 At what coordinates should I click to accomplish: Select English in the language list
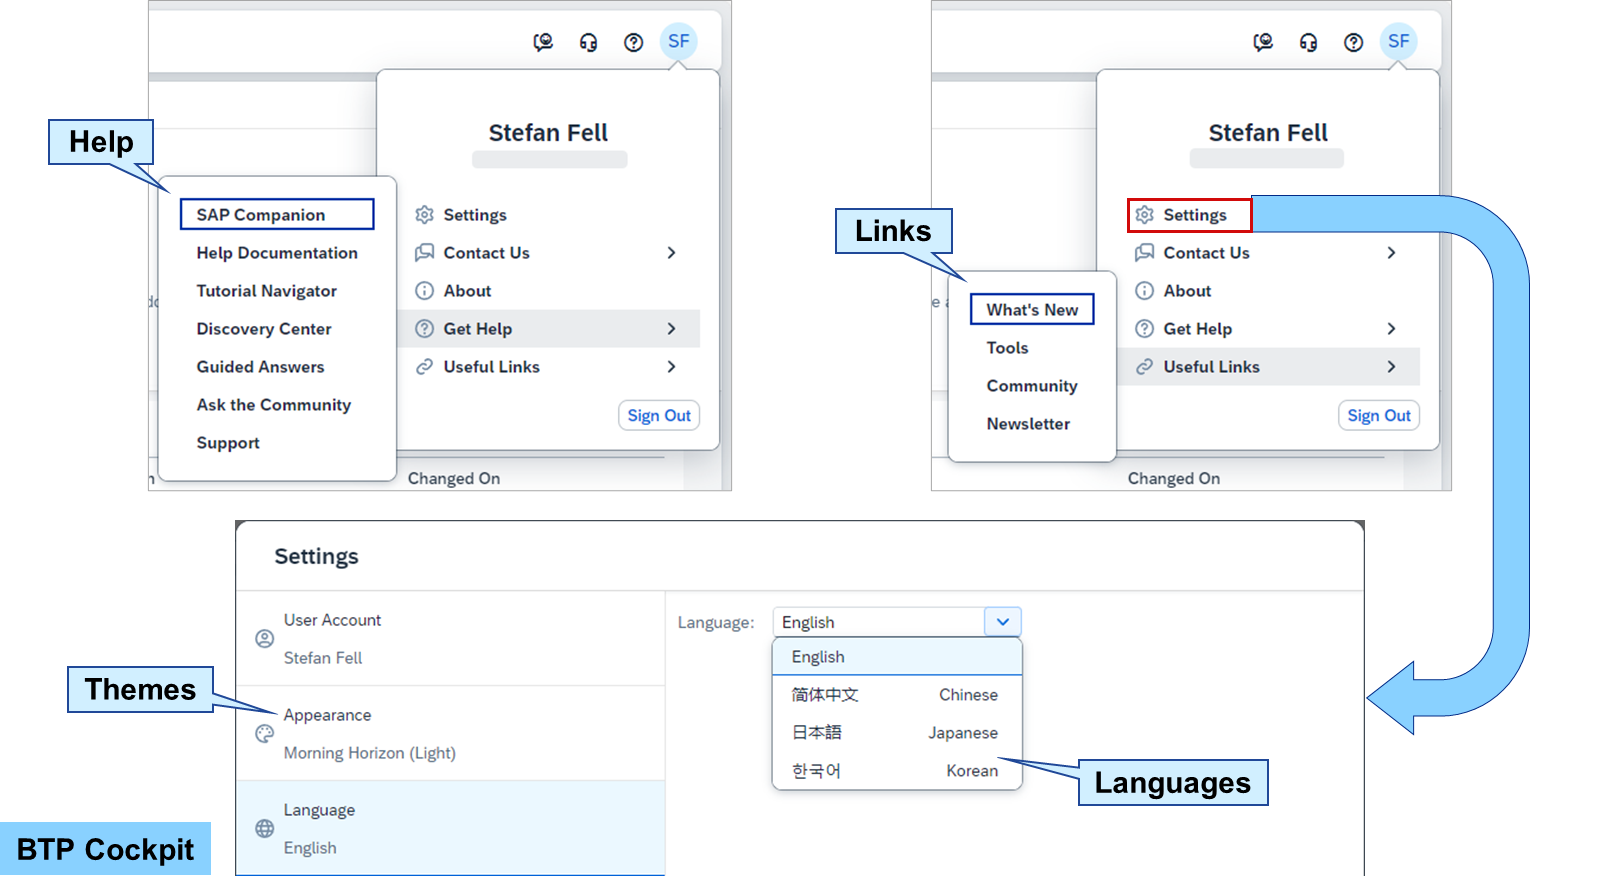pyautogui.click(x=897, y=657)
